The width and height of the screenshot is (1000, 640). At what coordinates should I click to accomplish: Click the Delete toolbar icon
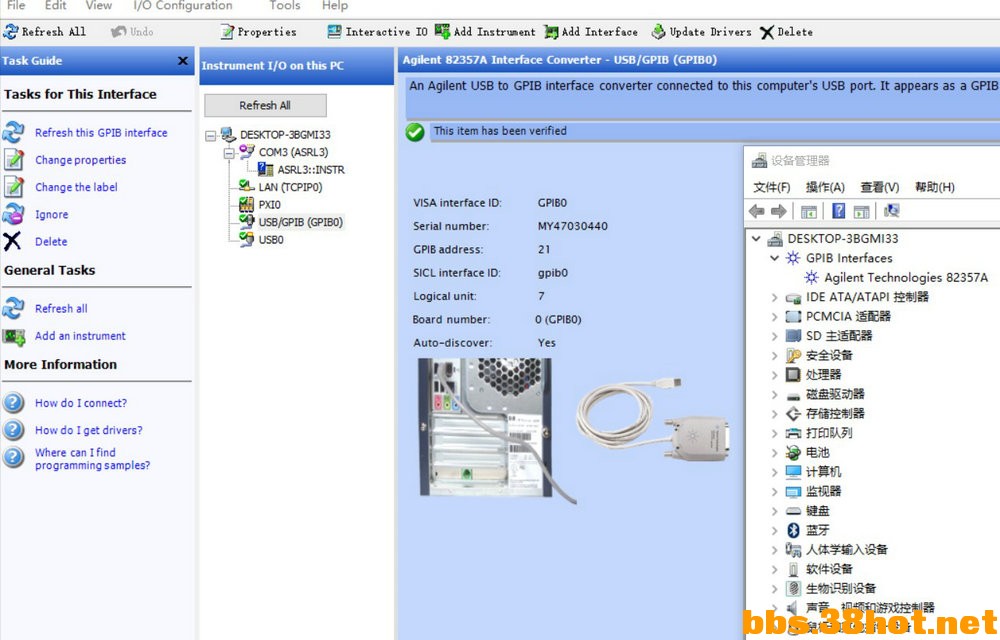point(767,32)
